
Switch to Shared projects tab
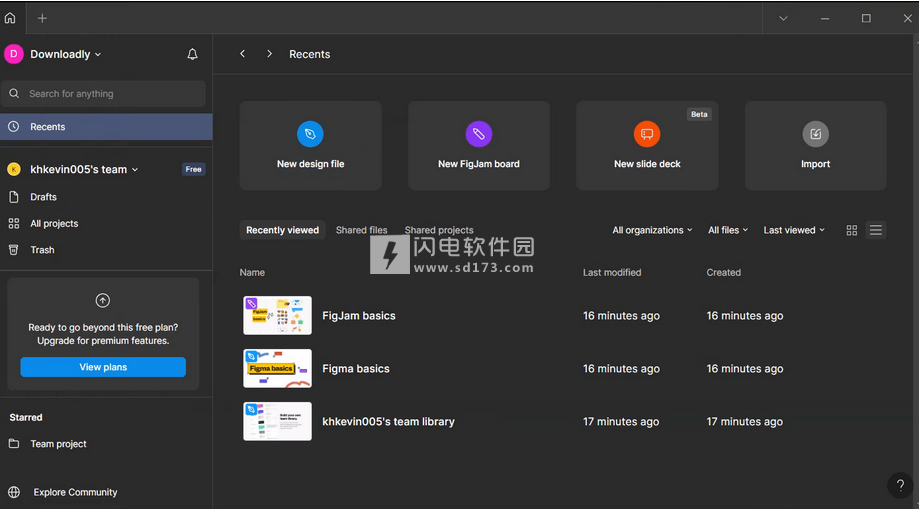[439, 230]
